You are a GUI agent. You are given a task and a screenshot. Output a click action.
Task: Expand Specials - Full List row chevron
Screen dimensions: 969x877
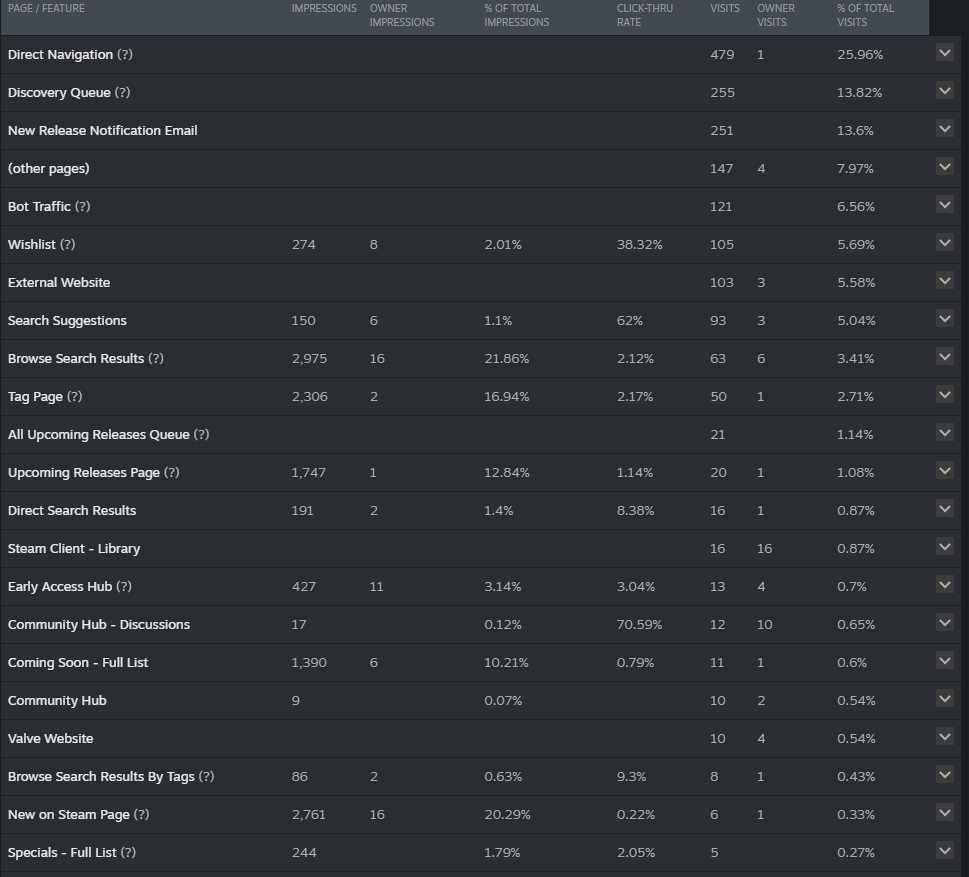[944, 851]
